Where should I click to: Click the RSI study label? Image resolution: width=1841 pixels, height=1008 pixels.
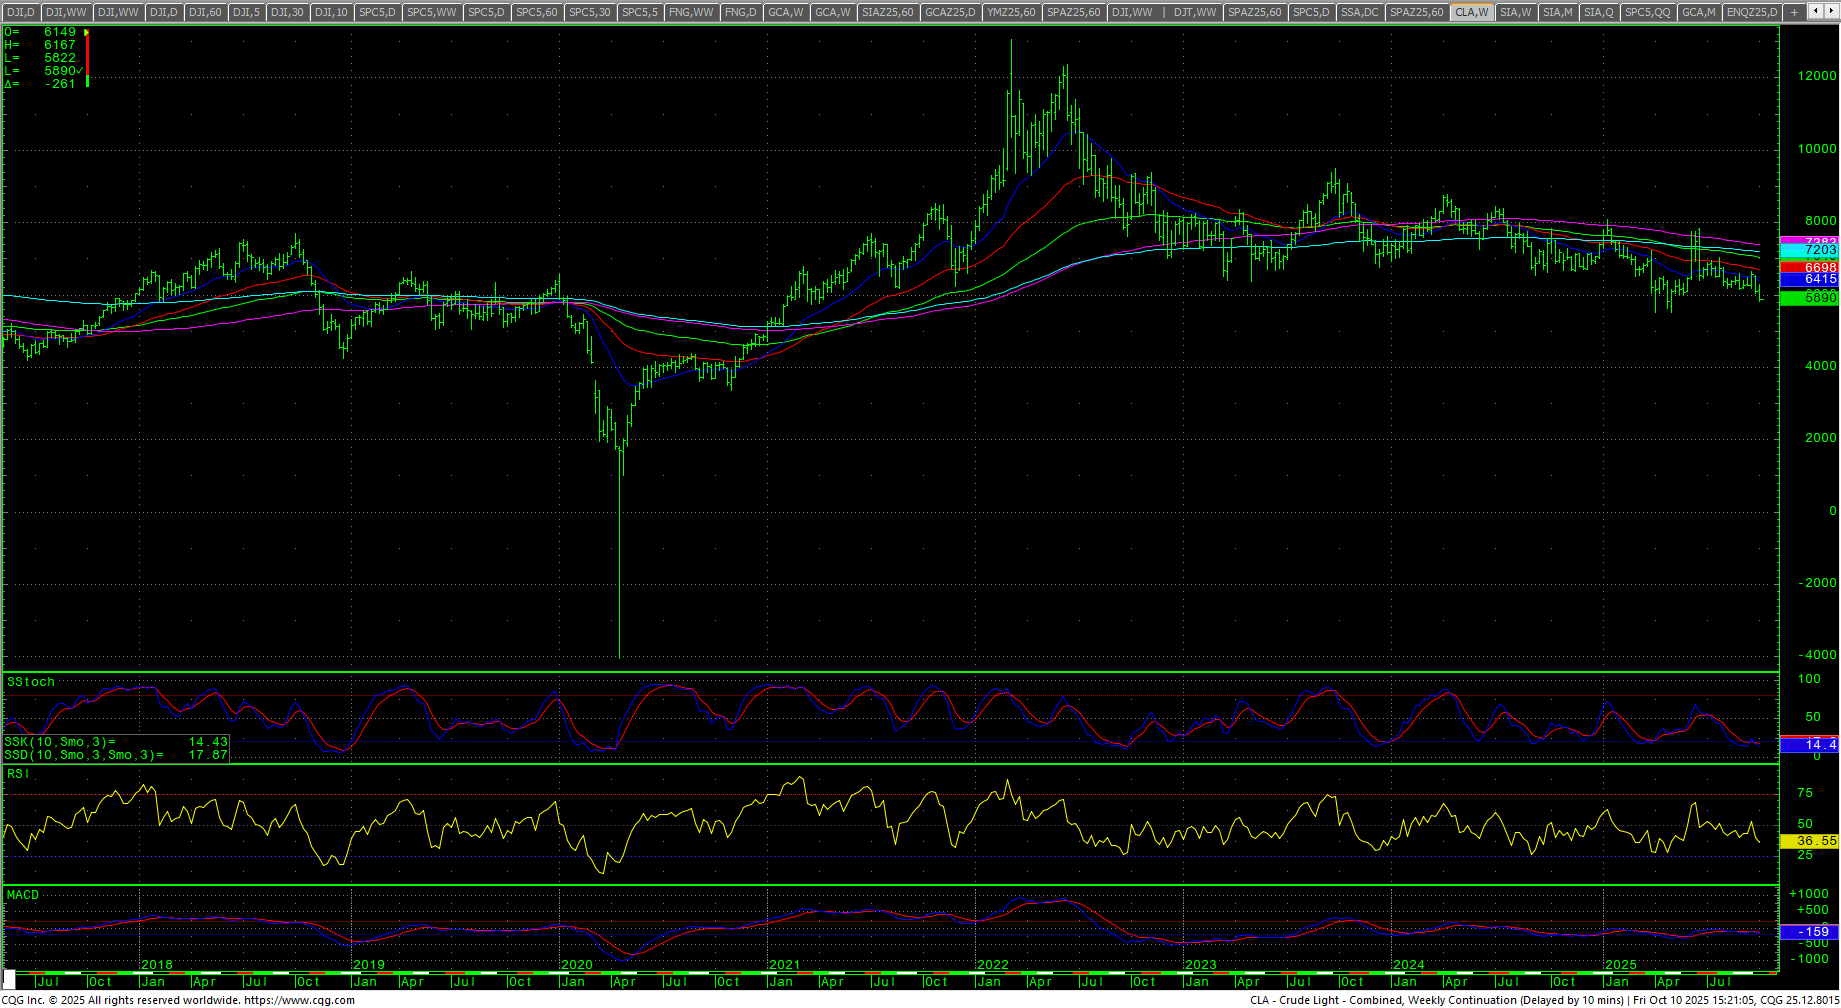point(18,774)
